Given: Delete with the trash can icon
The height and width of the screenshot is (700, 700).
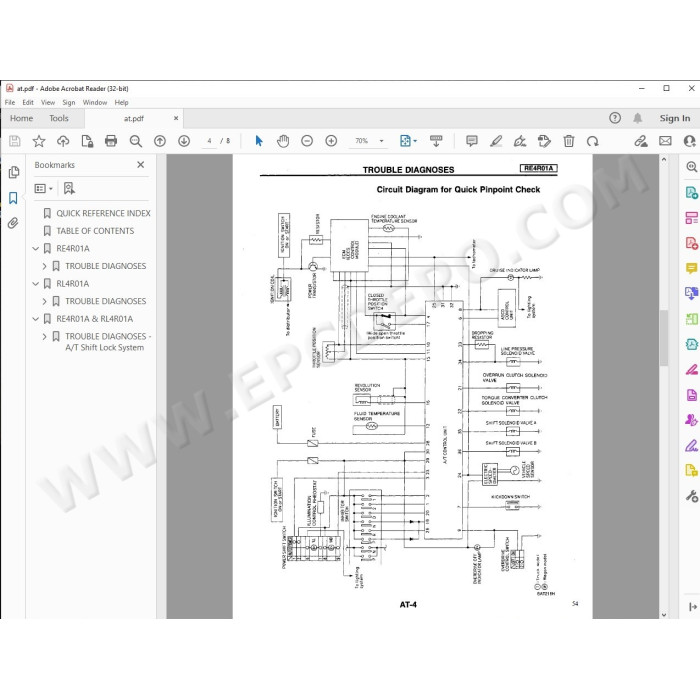Looking at the screenshot, I should 569,141.
